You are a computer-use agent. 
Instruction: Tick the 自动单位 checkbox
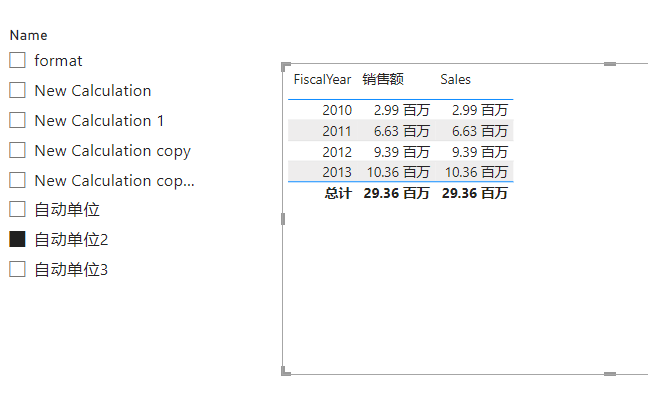point(17,209)
